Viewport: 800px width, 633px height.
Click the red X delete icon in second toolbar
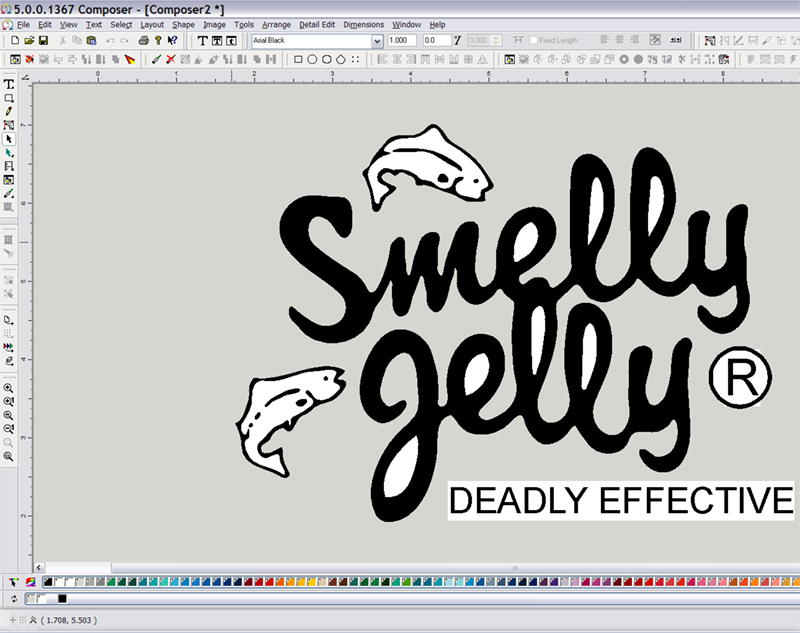pyautogui.click(x=171, y=60)
